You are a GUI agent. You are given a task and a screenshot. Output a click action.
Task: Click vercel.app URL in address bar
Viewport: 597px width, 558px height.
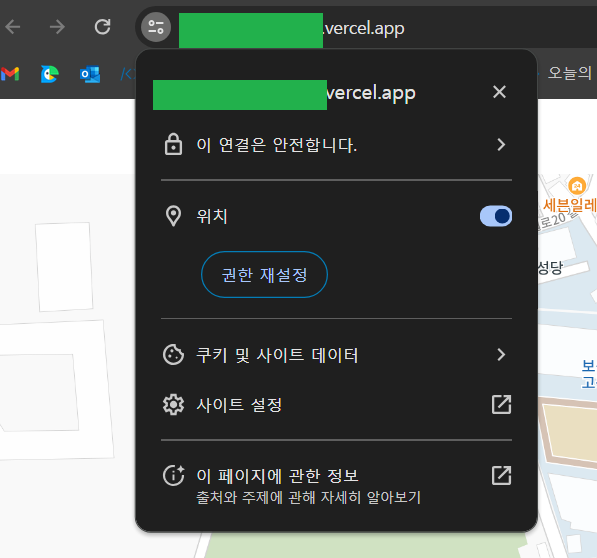364,28
